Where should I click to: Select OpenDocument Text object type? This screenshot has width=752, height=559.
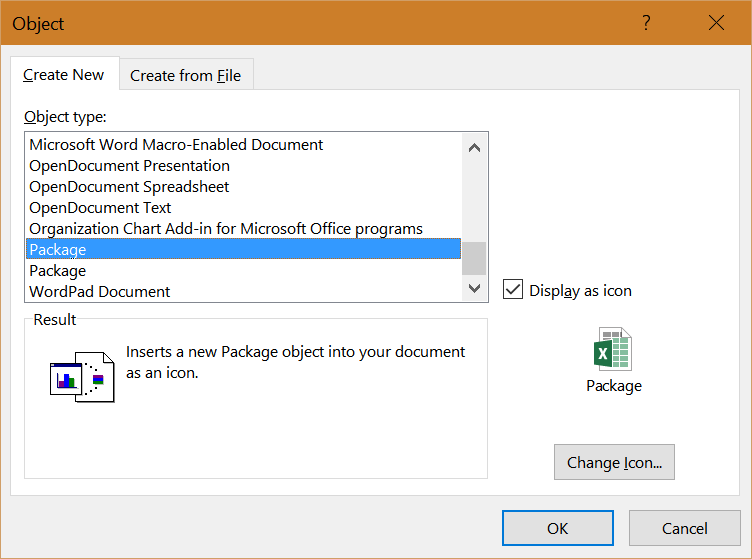[x=100, y=208]
